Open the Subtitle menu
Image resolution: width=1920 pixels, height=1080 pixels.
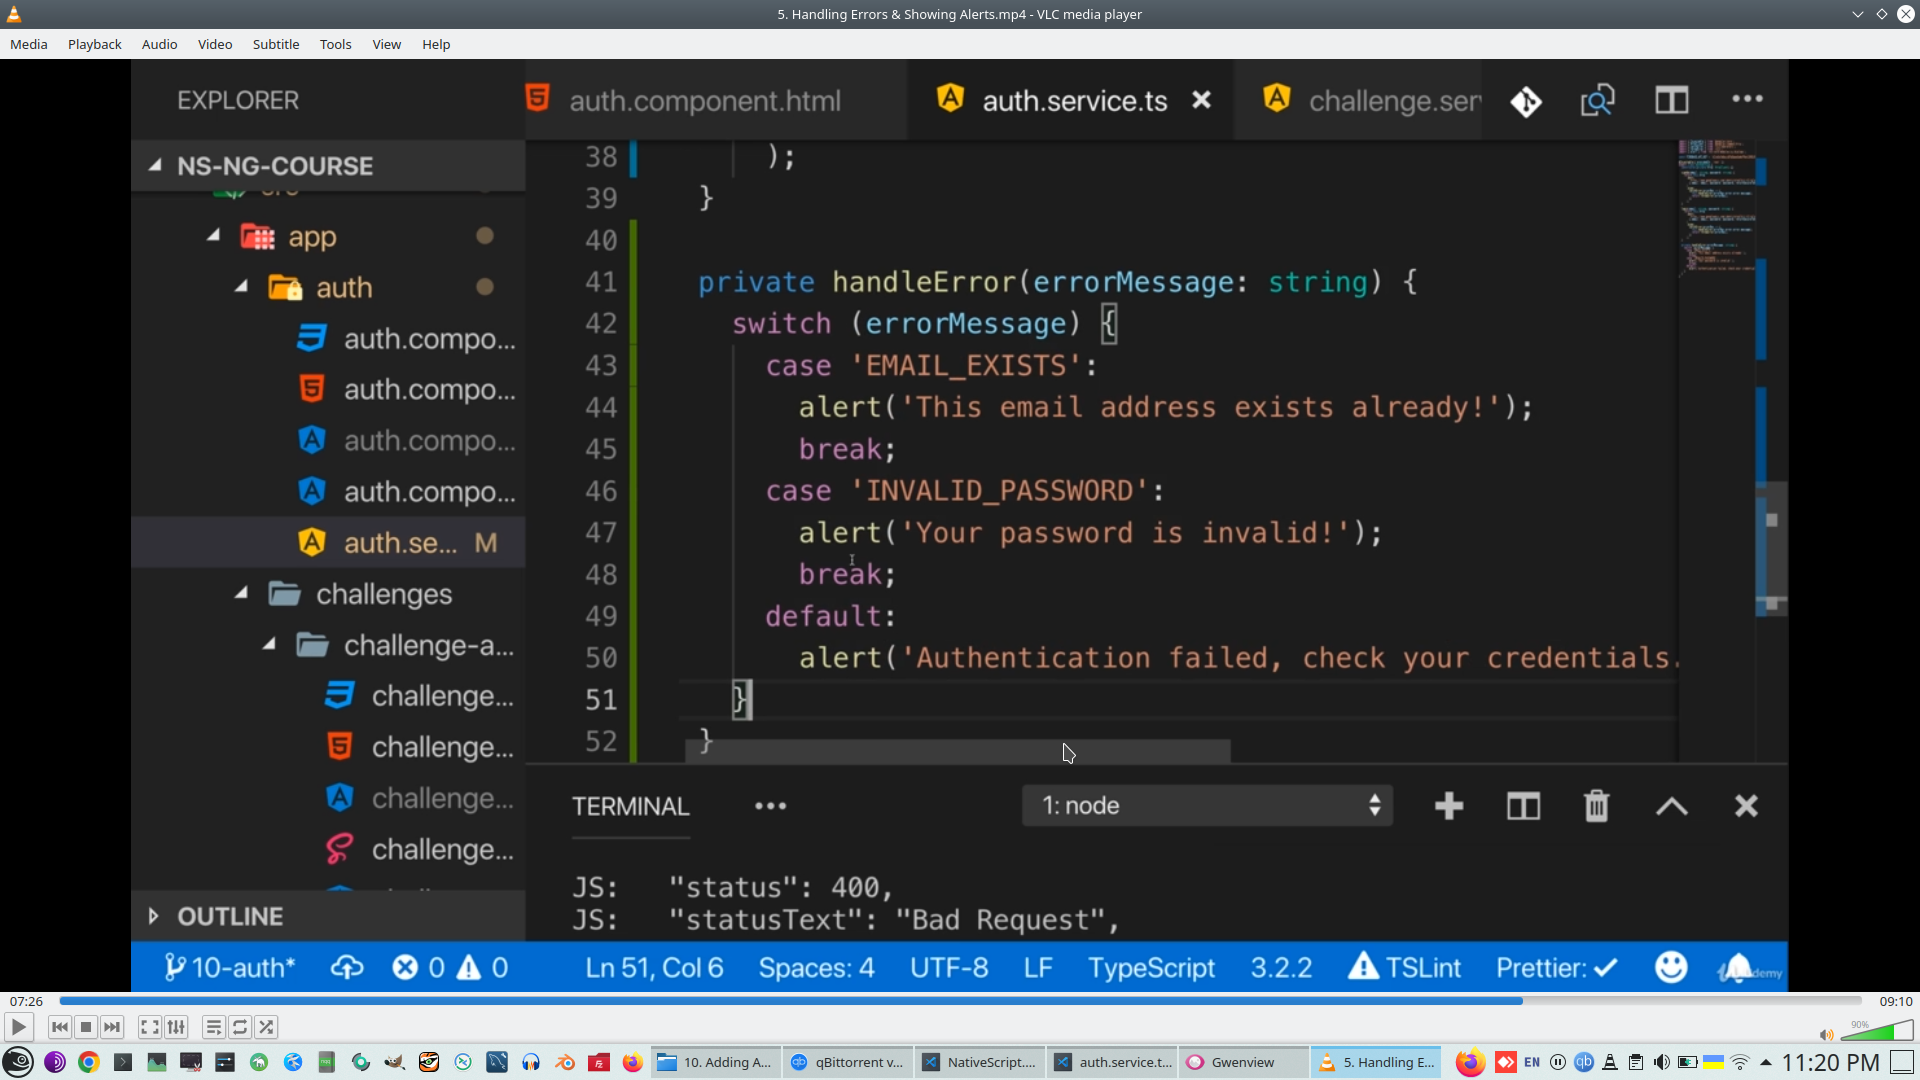click(275, 44)
